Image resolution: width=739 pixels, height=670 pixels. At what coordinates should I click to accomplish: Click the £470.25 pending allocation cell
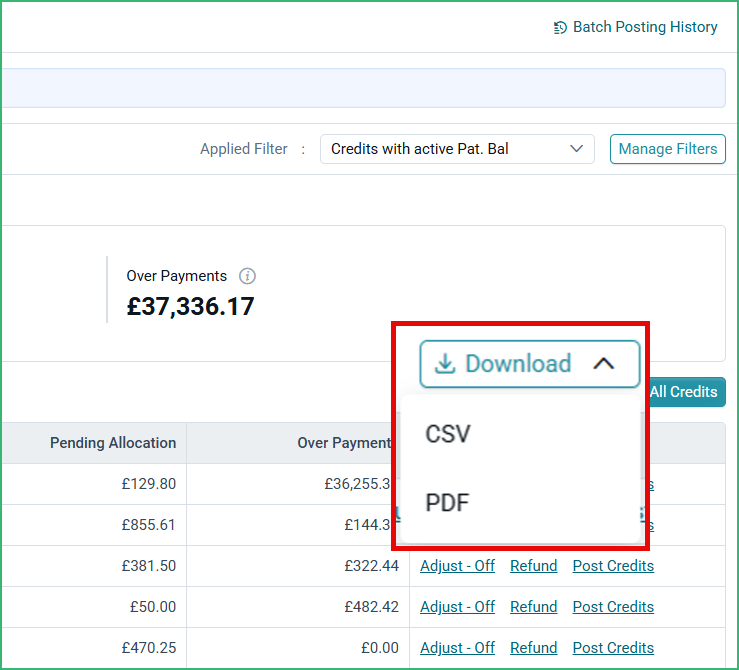click(148, 647)
